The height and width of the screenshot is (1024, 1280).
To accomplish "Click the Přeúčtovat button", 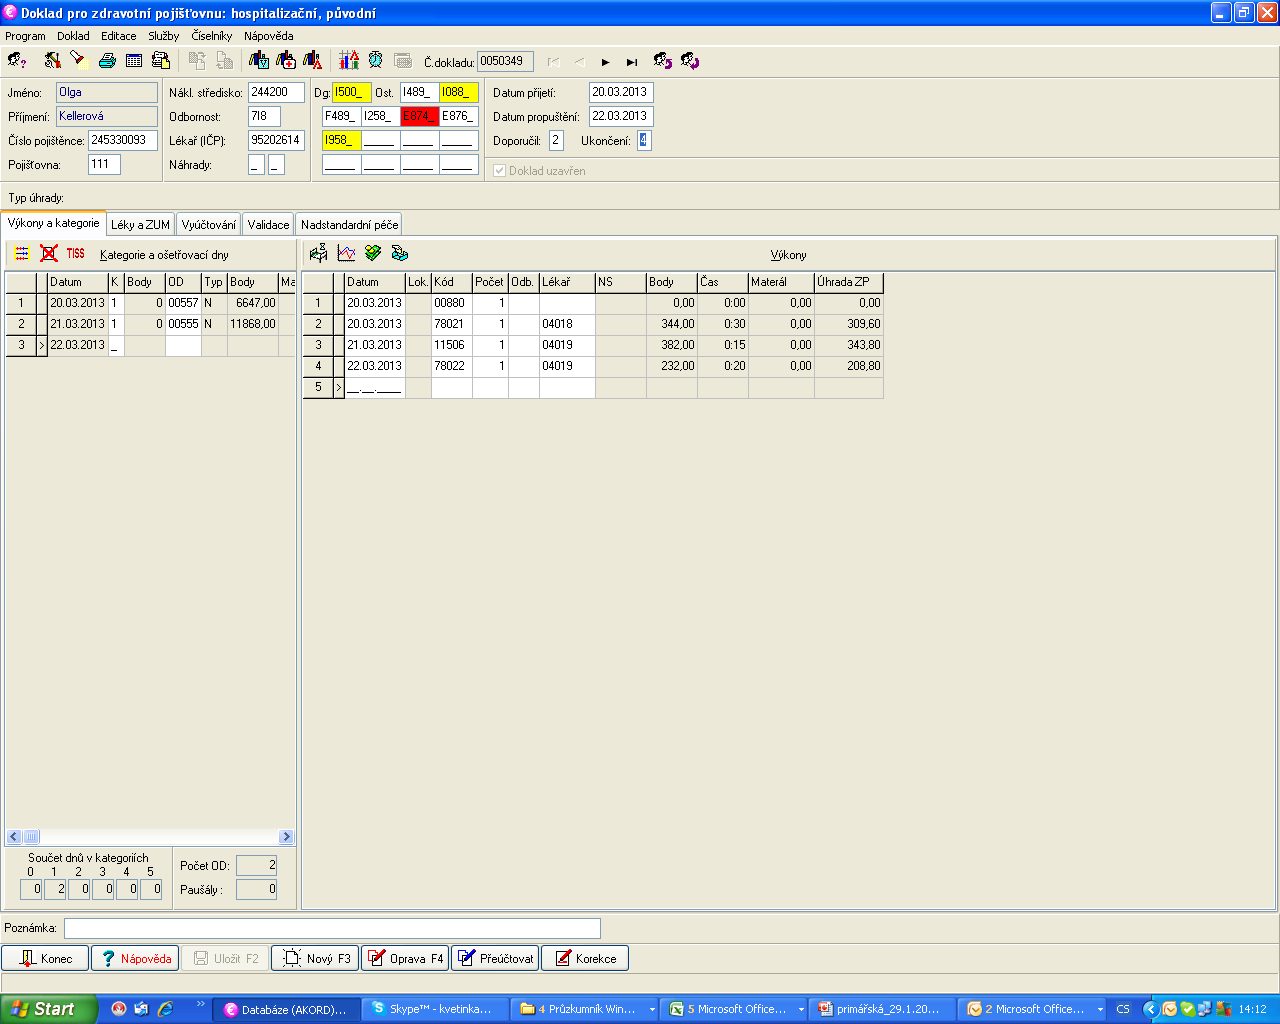I will coord(495,958).
